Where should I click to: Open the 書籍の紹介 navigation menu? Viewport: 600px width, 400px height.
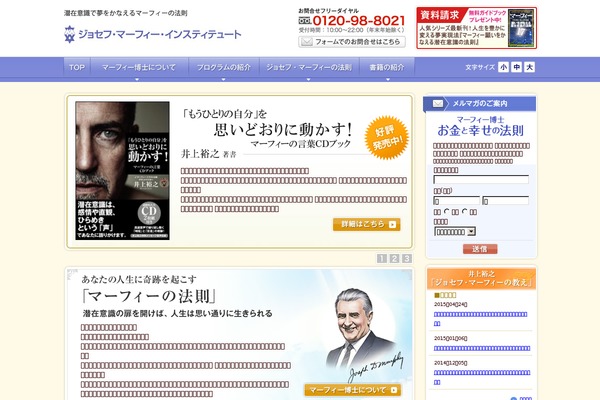coord(387,67)
